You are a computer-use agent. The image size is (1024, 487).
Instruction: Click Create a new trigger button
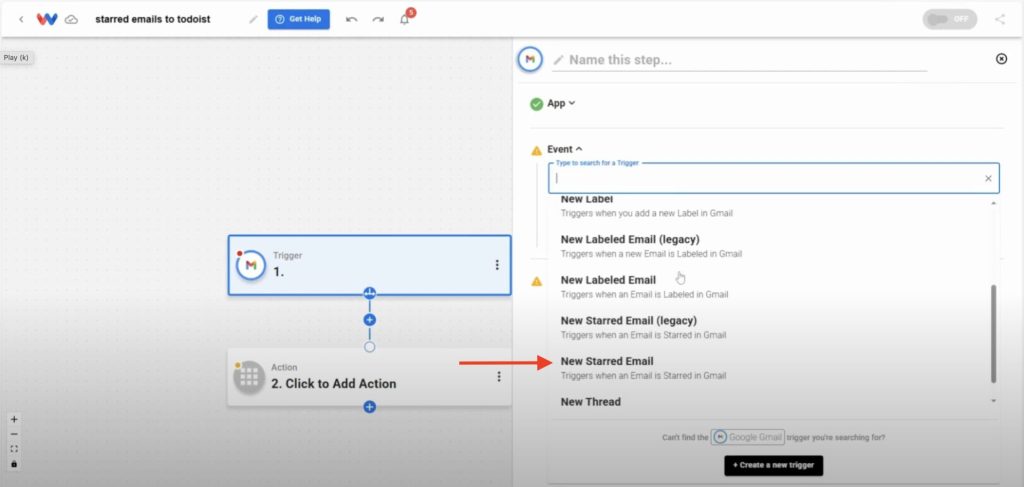click(773, 465)
